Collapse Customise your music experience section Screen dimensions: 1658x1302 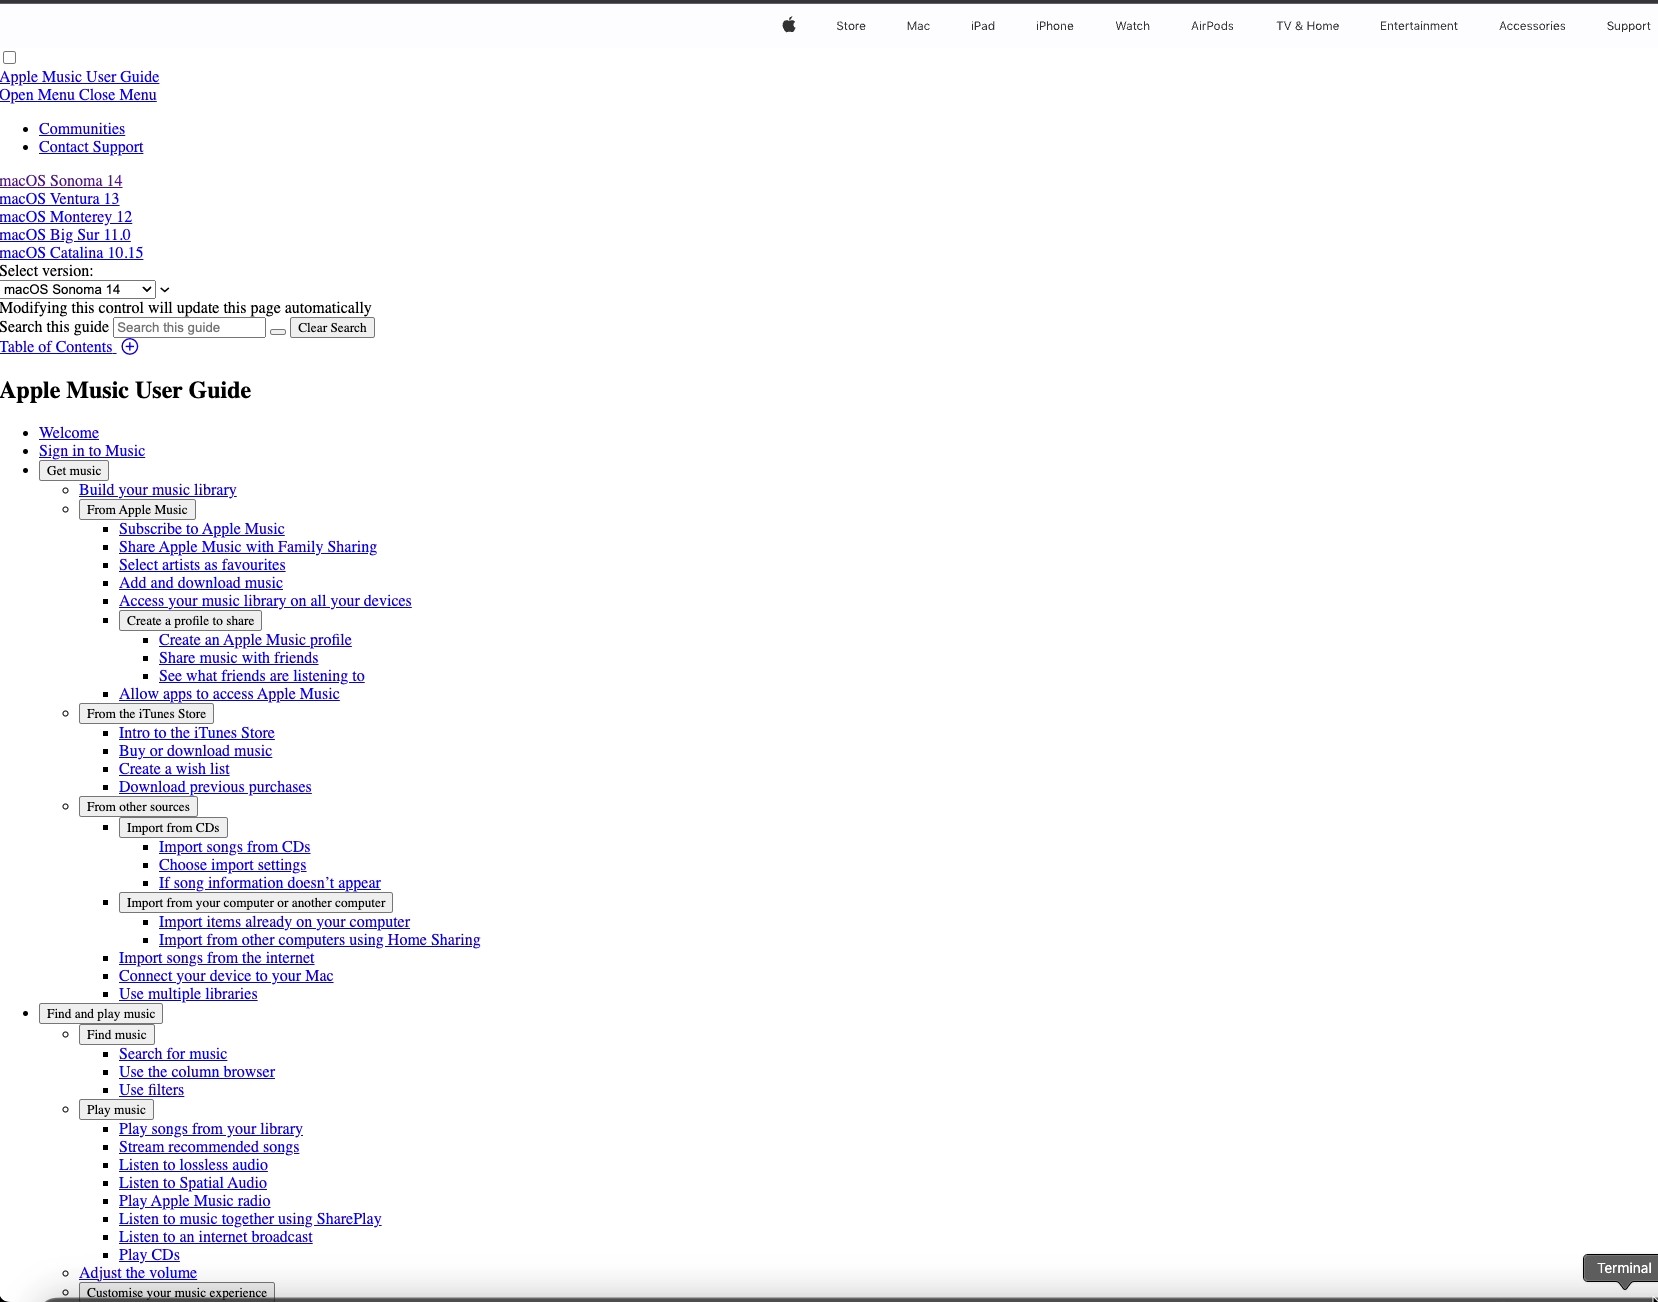coord(177,1292)
